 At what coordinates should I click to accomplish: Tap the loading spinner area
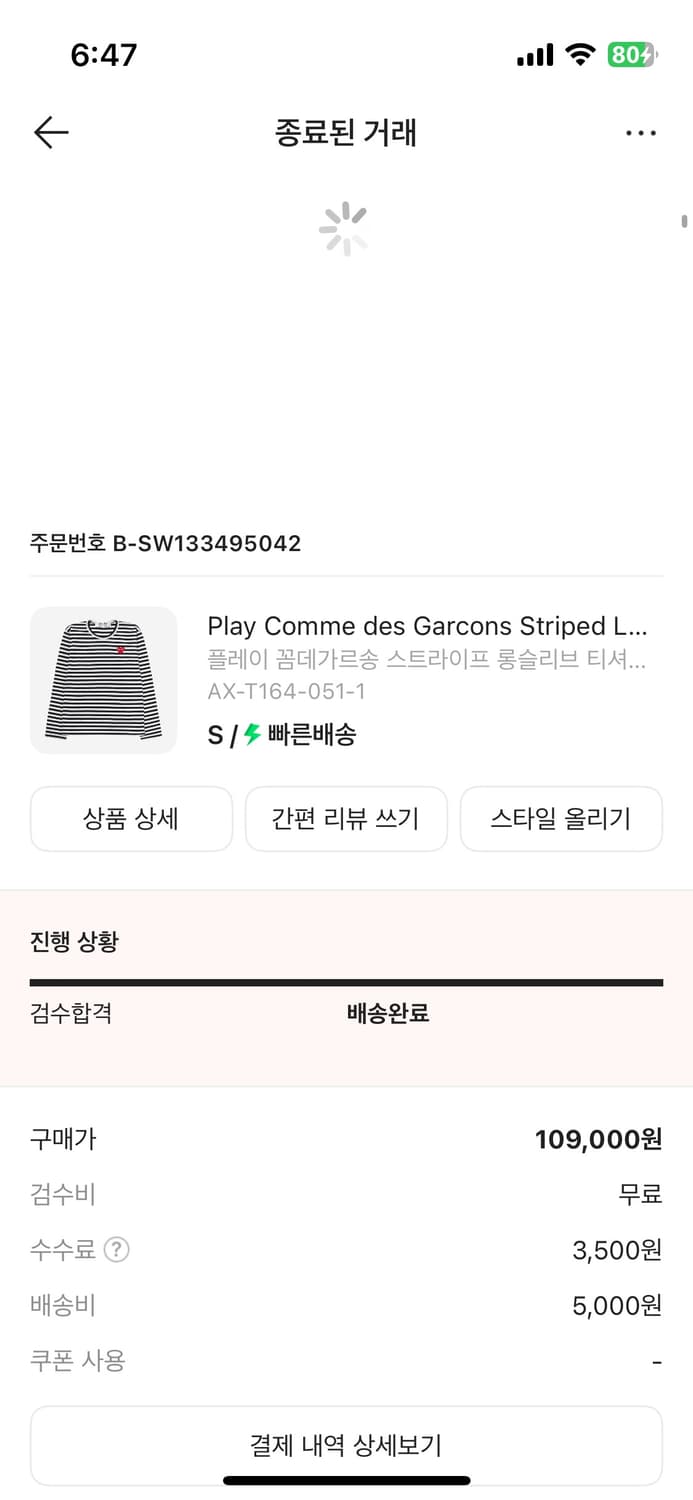click(x=345, y=227)
